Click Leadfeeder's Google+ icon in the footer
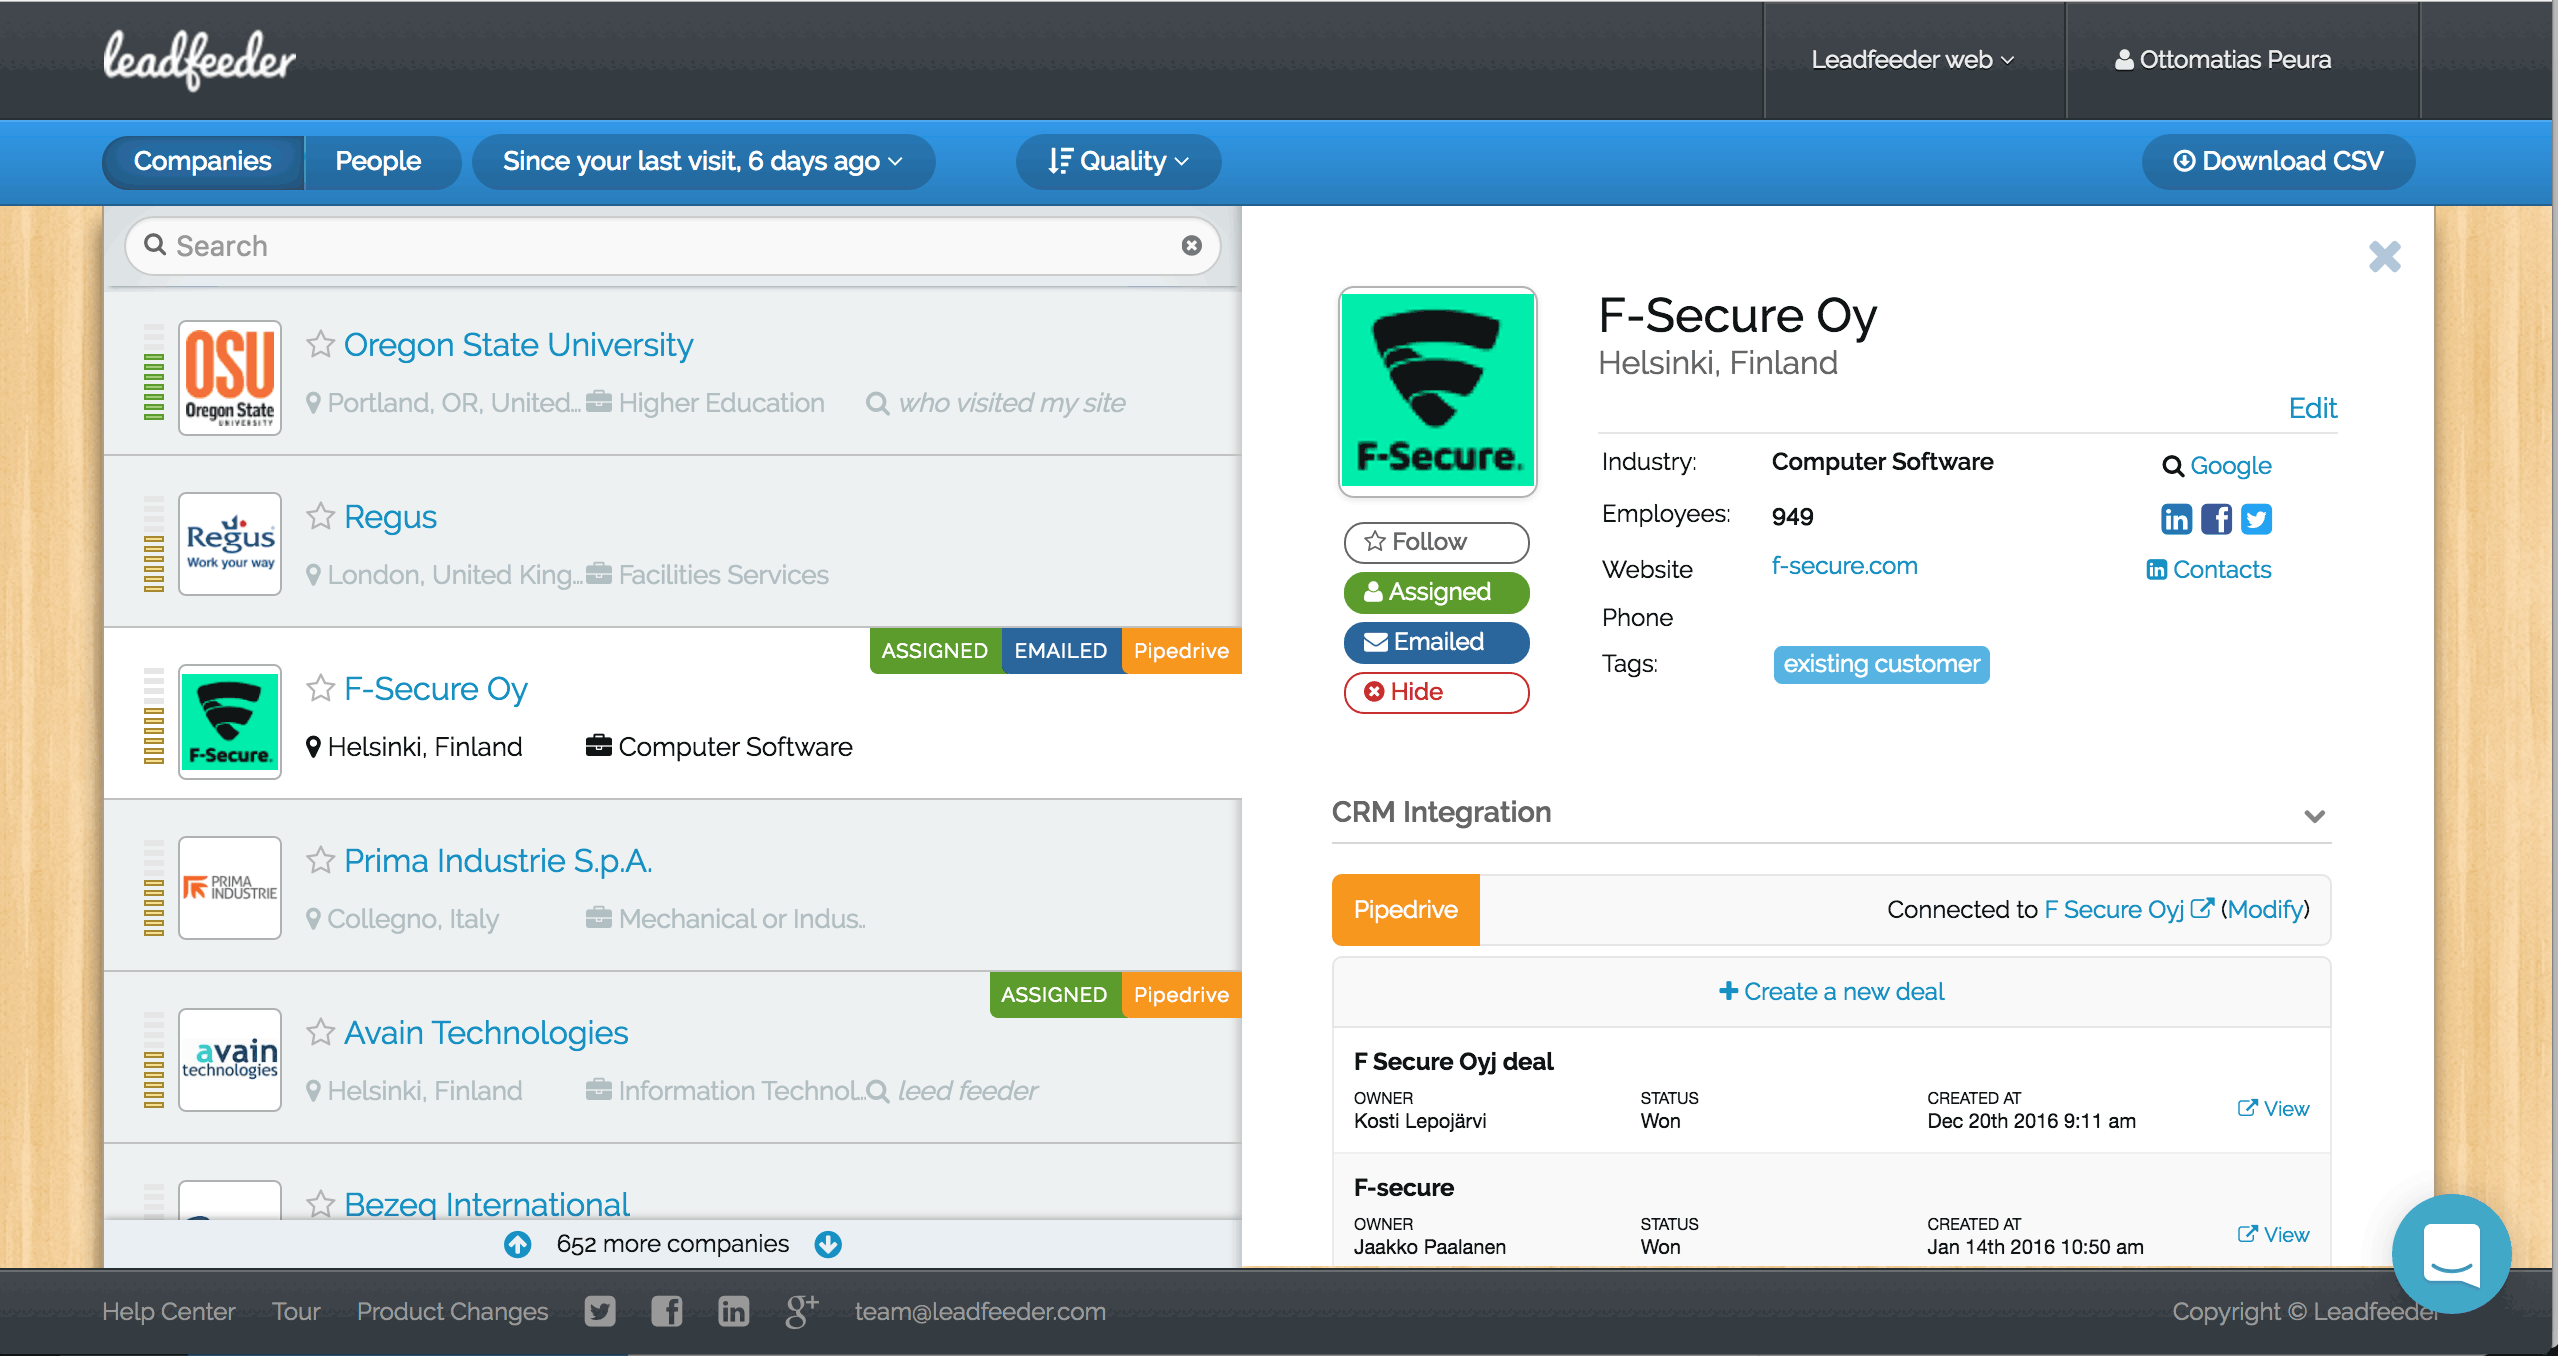This screenshot has height=1356, width=2558. pos(799,1311)
